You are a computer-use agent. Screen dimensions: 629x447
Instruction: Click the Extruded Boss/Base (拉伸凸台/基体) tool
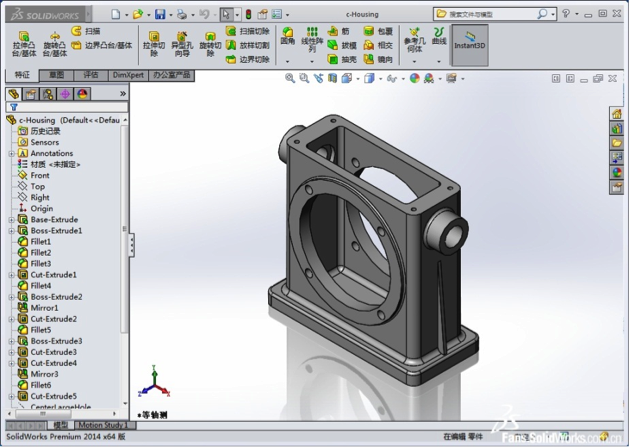(x=24, y=42)
